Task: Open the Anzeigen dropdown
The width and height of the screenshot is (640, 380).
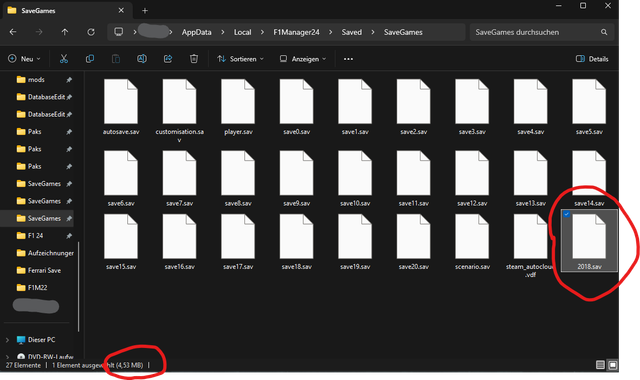Action: point(303,59)
